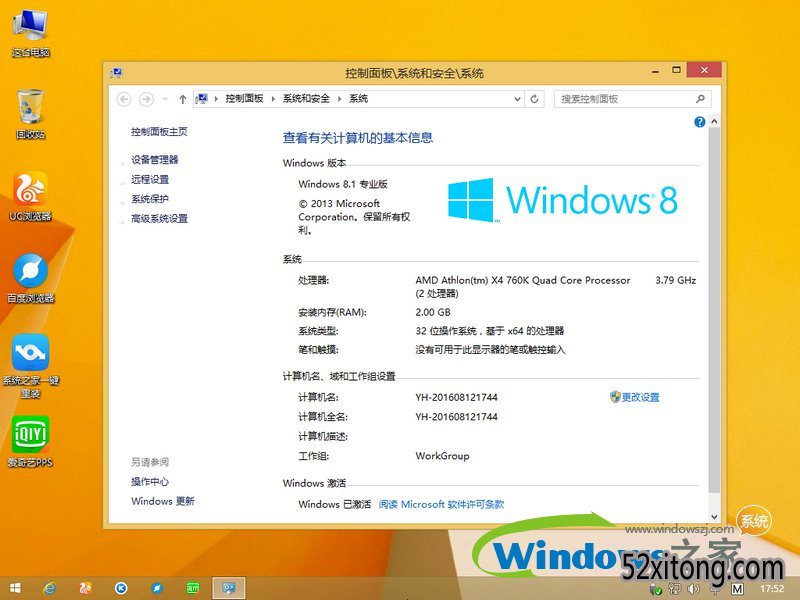
Task: Open the recent locations dropdown arrow
Action: point(165,99)
